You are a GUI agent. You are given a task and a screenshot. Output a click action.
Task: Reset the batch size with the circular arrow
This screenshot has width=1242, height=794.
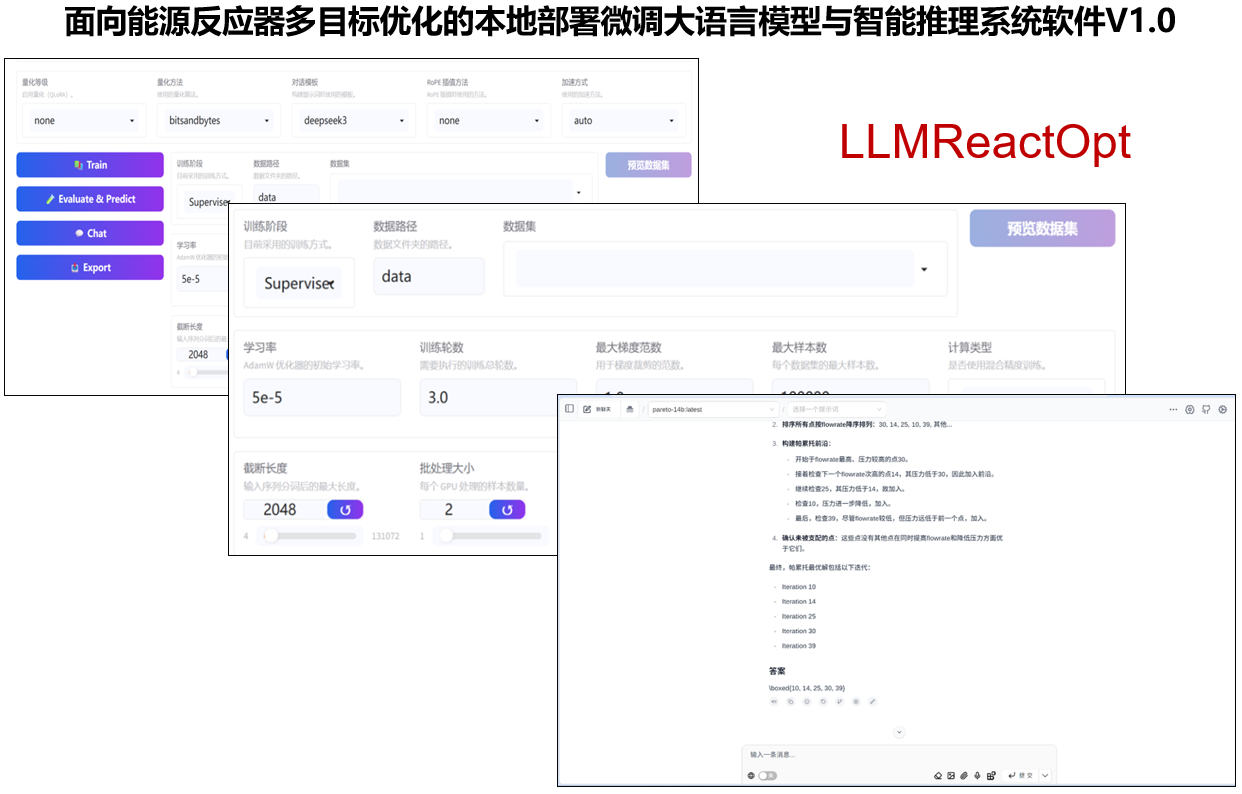(x=505, y=510)
